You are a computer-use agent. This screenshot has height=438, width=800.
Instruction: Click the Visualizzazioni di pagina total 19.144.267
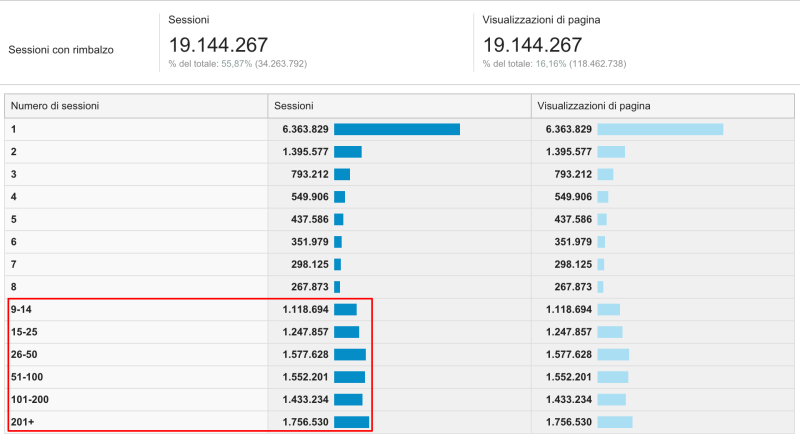tap(532, 45)
